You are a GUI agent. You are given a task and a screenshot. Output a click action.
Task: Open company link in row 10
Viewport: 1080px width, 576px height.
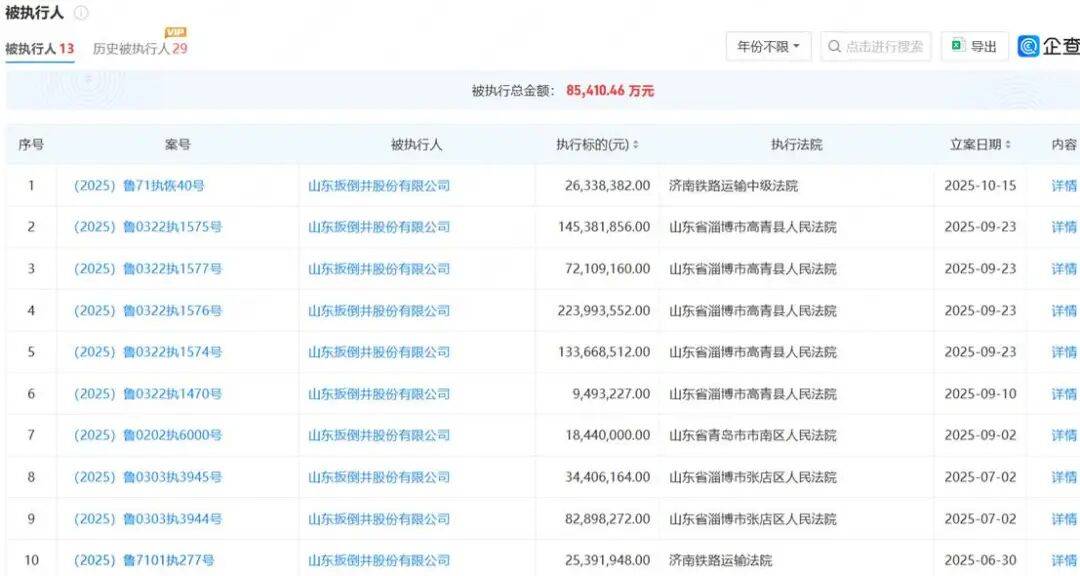379,560
